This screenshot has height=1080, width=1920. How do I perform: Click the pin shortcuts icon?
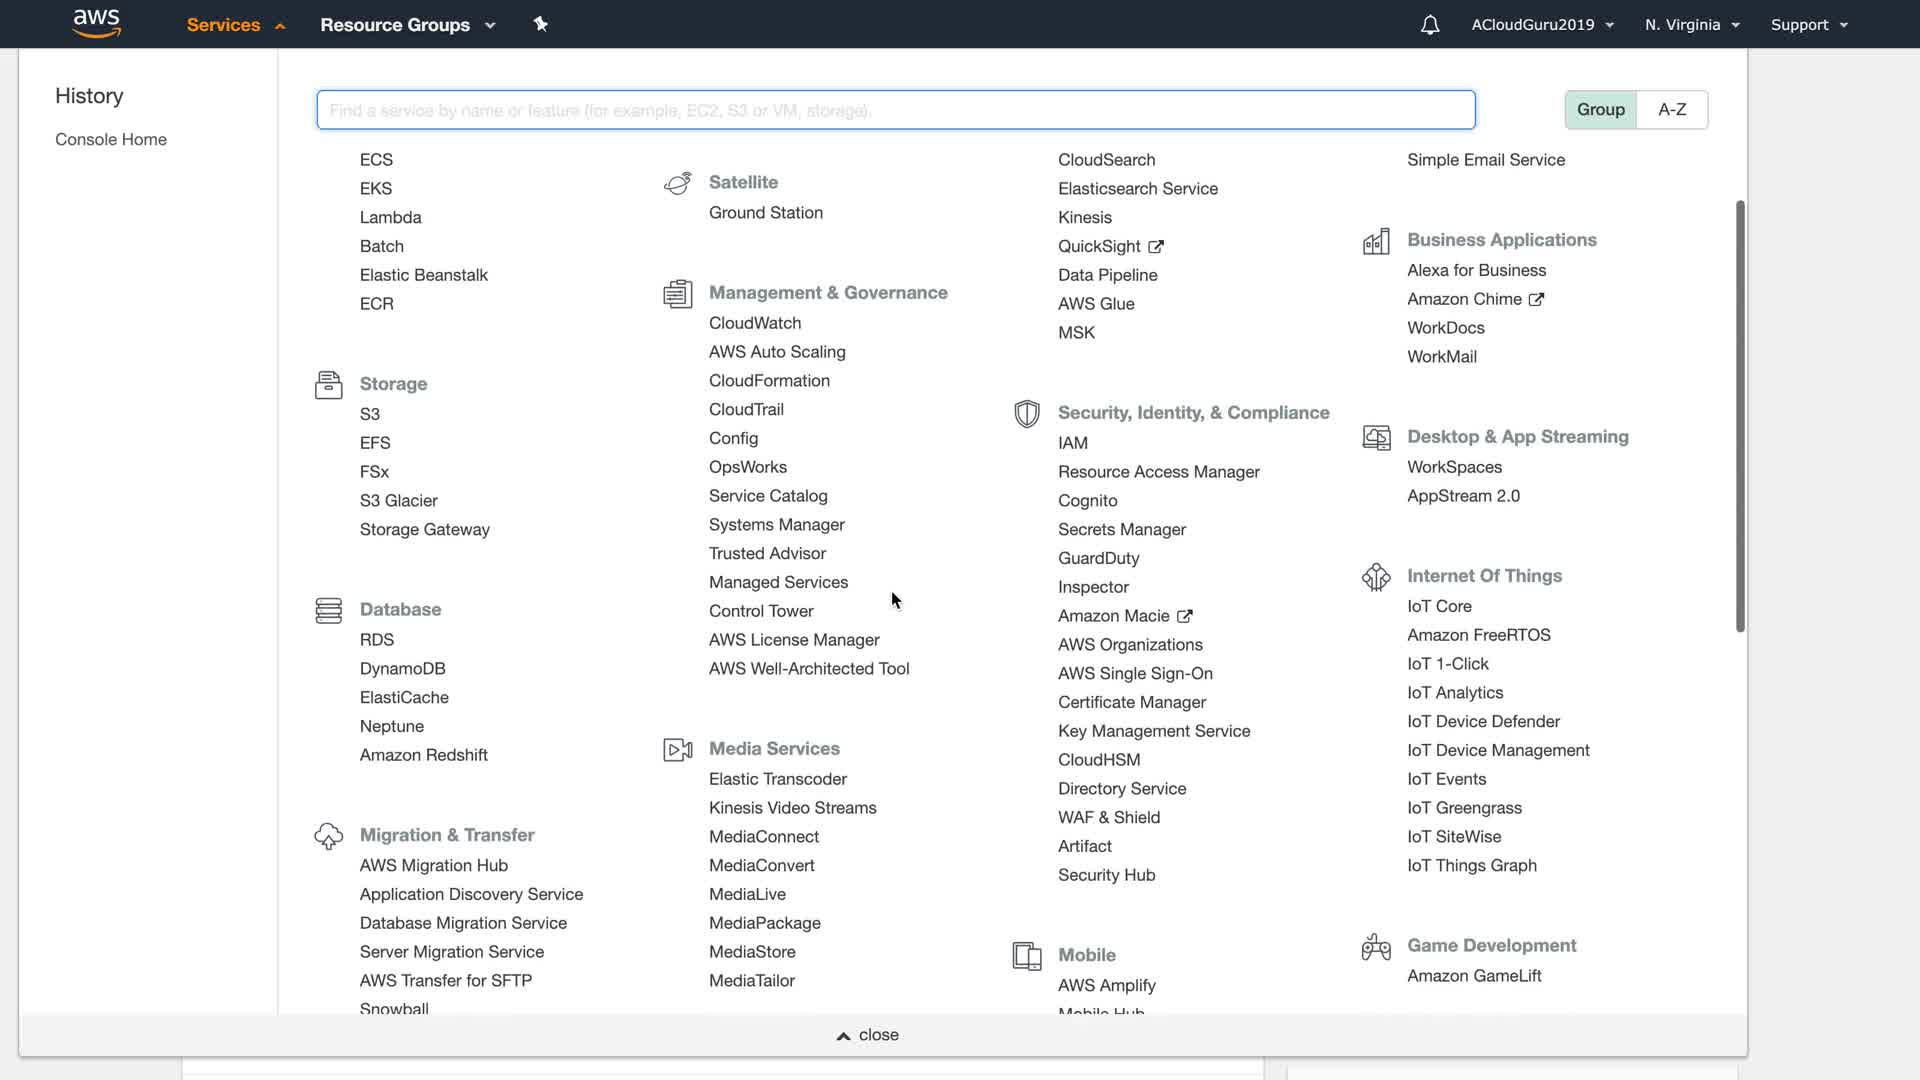(x=541, y=24)
